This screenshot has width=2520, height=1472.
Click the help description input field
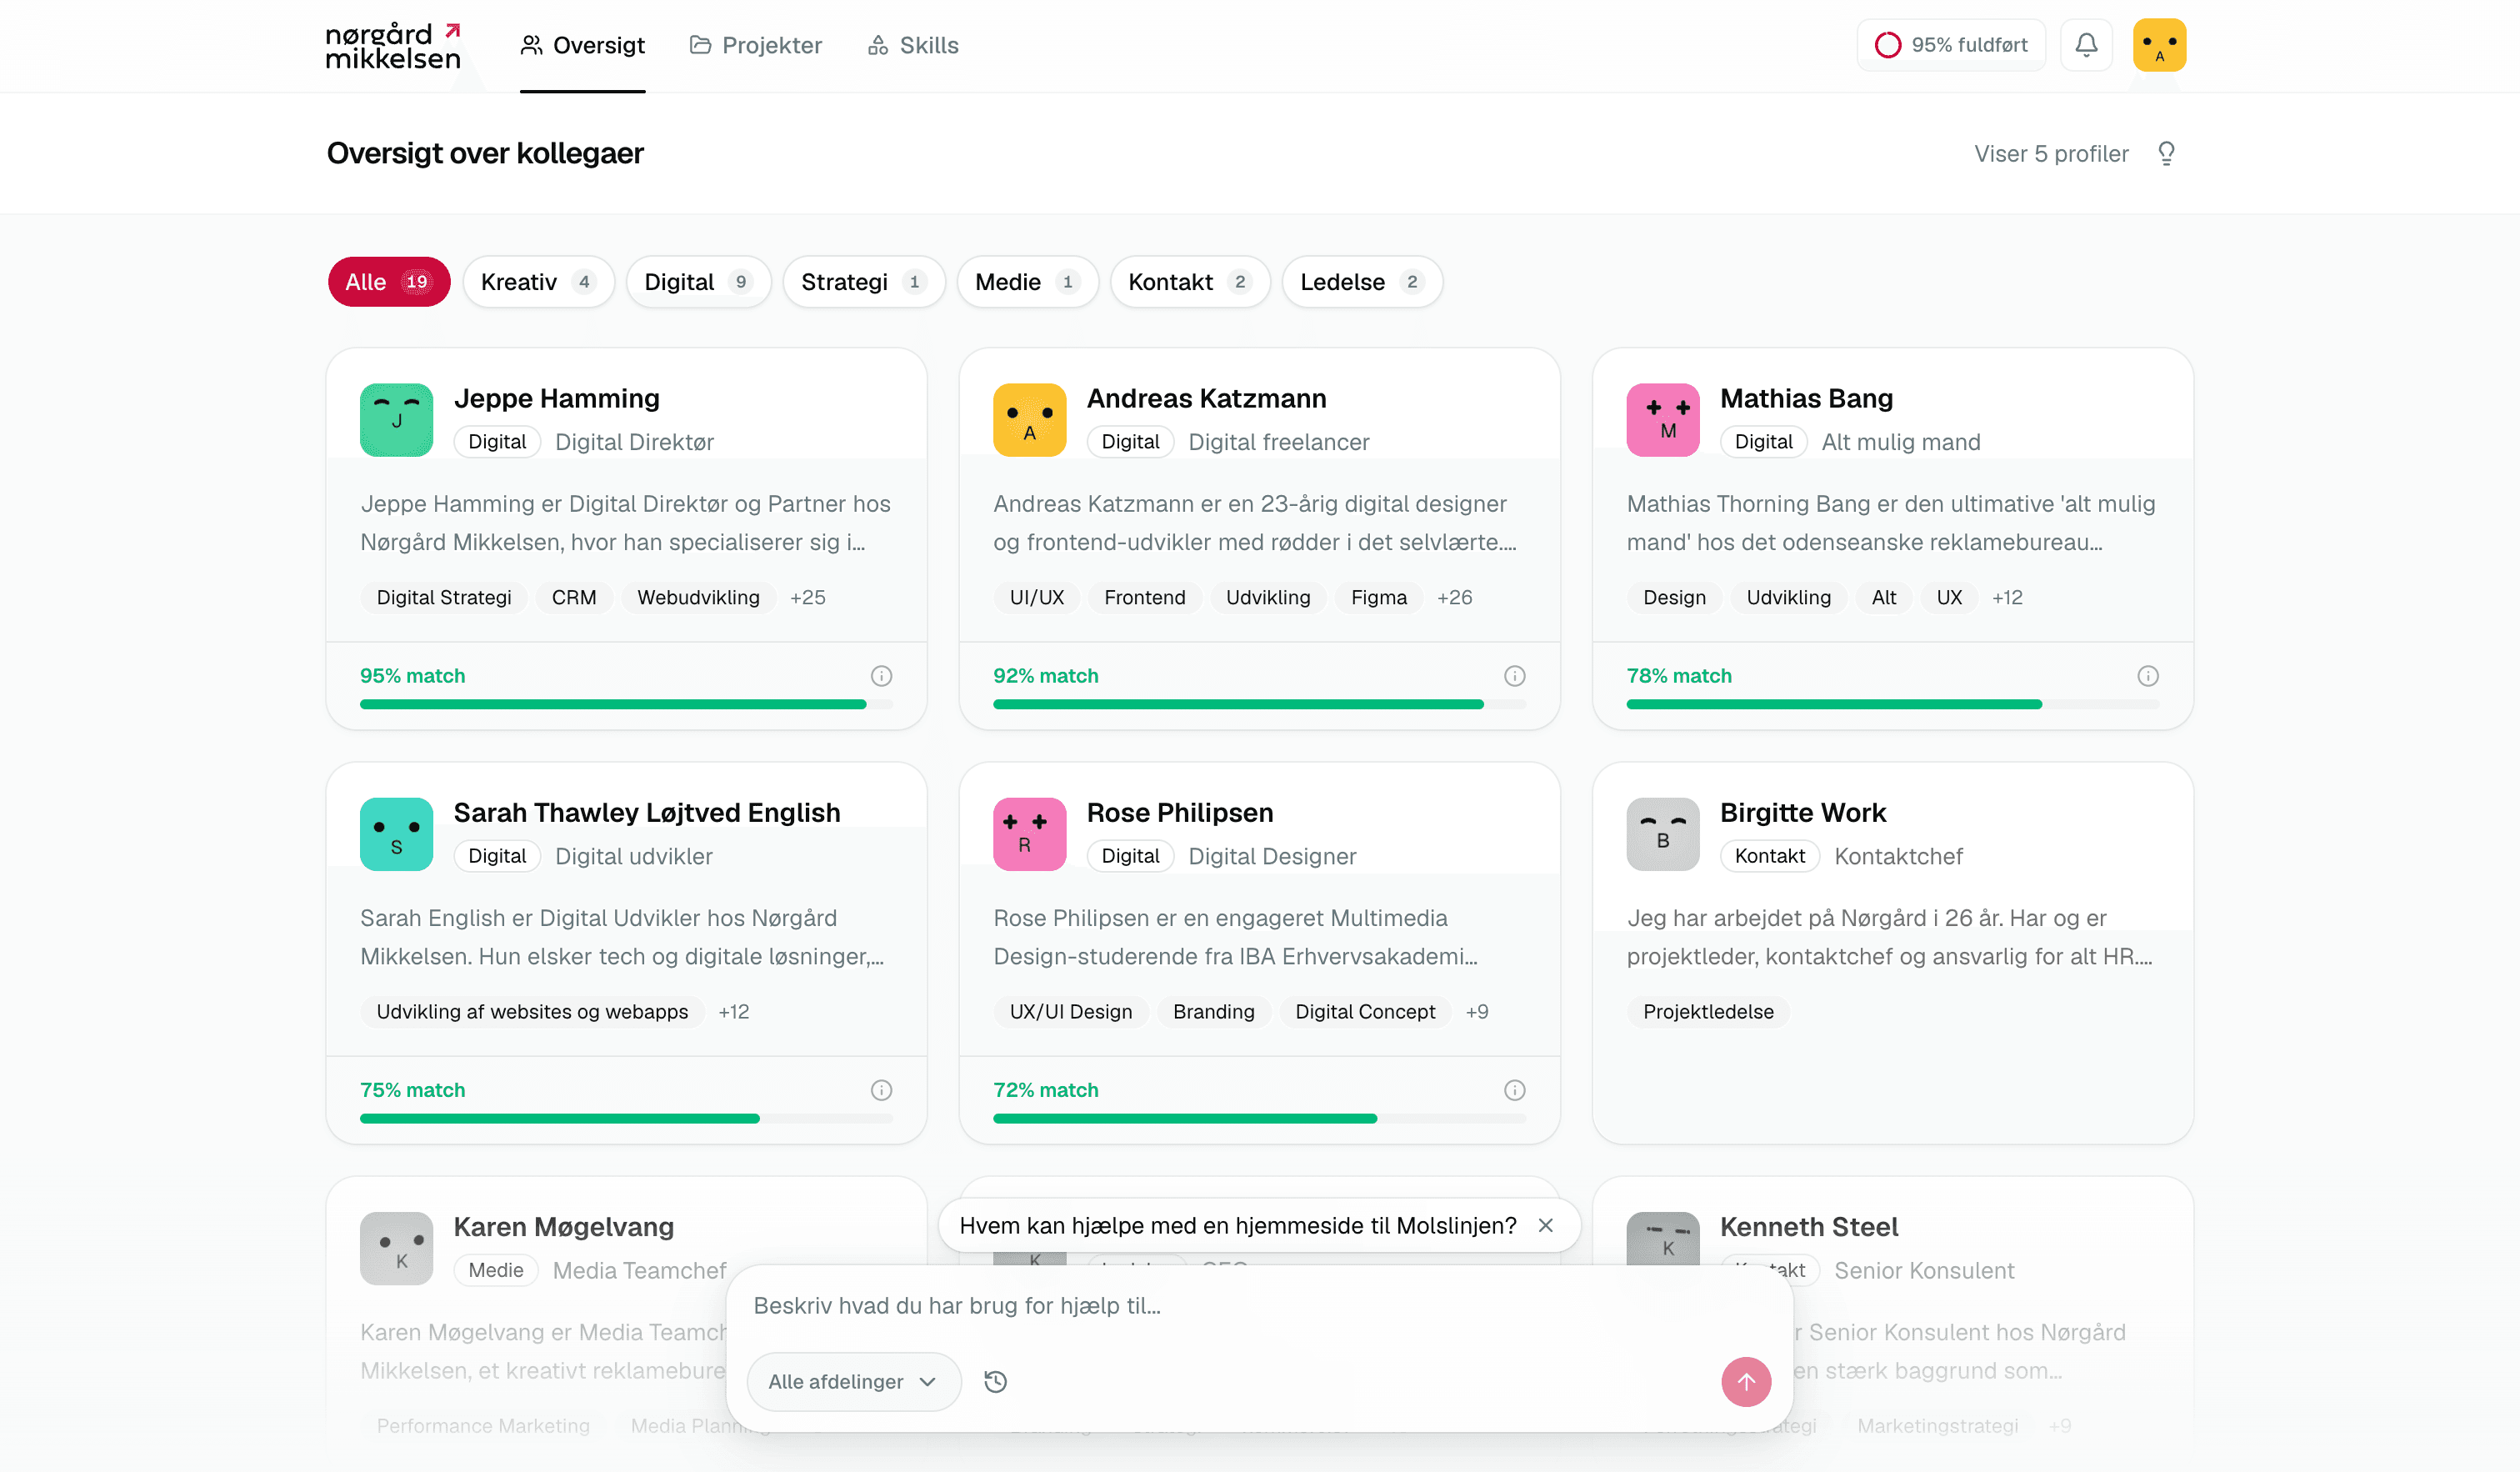click(x=1258, y=1305)
